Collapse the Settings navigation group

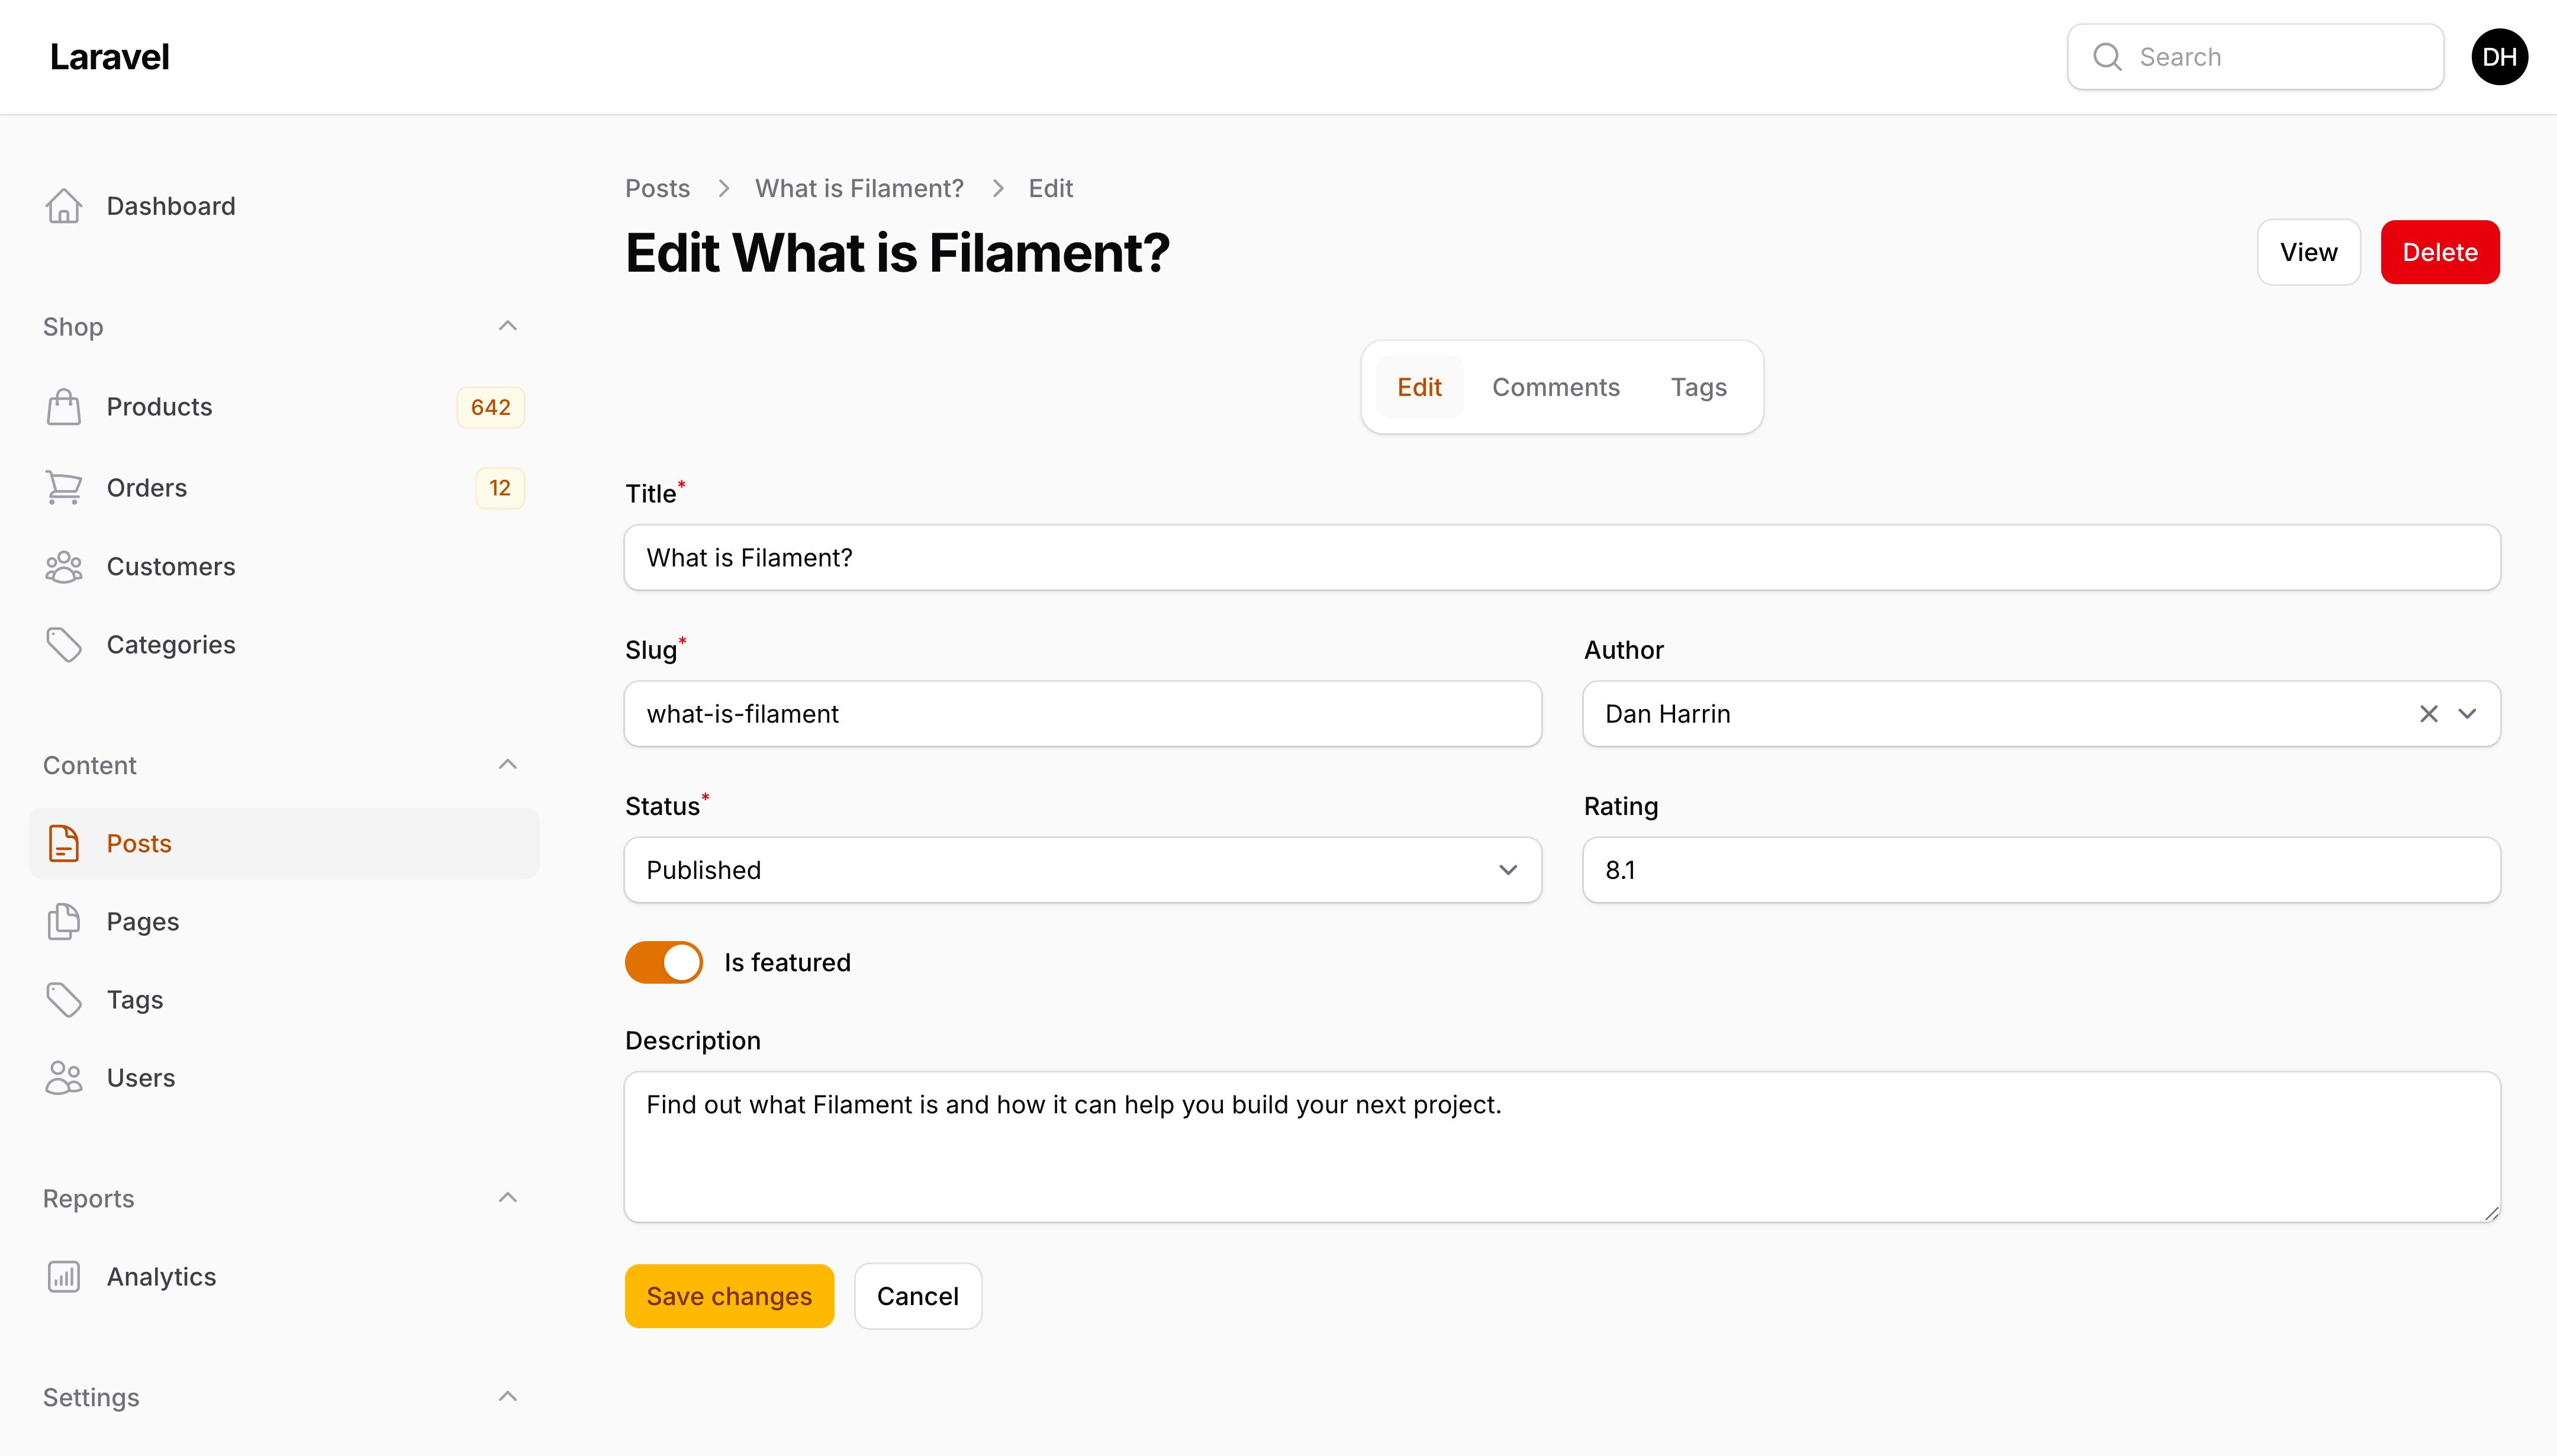point(508,1397)
